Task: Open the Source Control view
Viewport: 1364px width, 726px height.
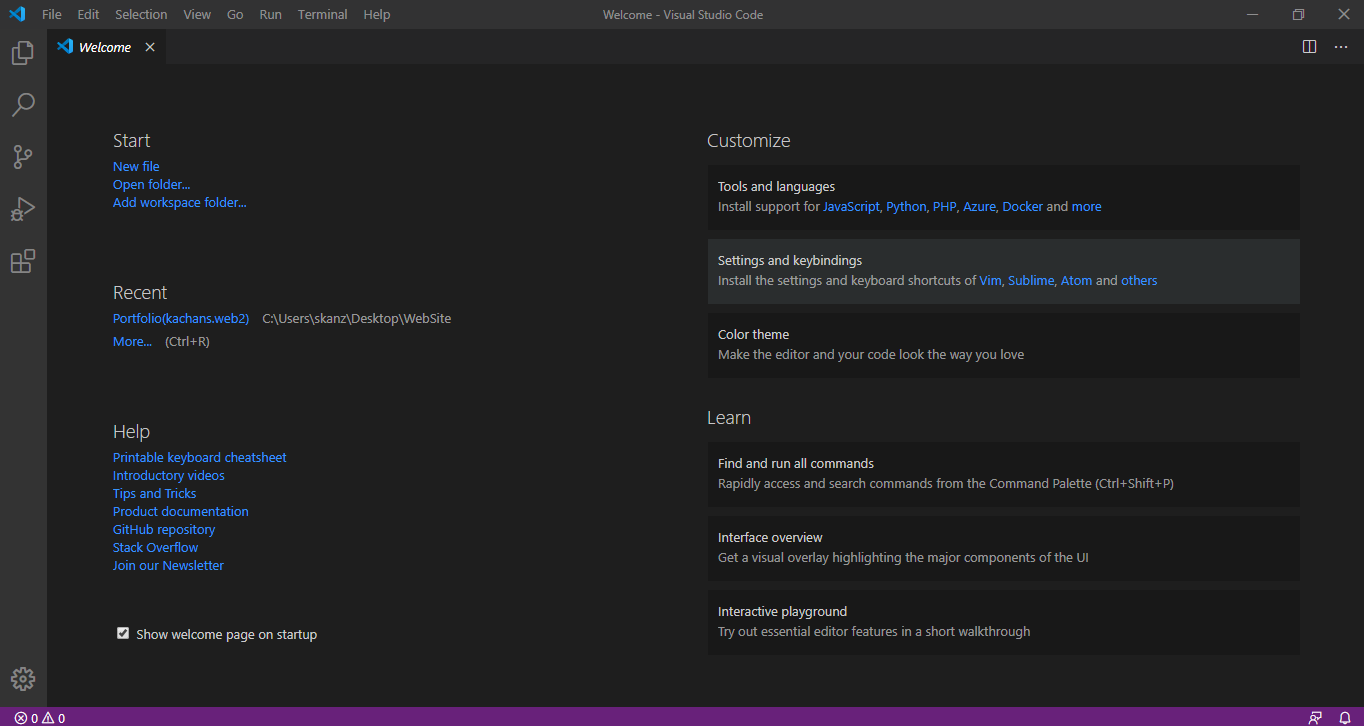Action: (x=23, y=157)
